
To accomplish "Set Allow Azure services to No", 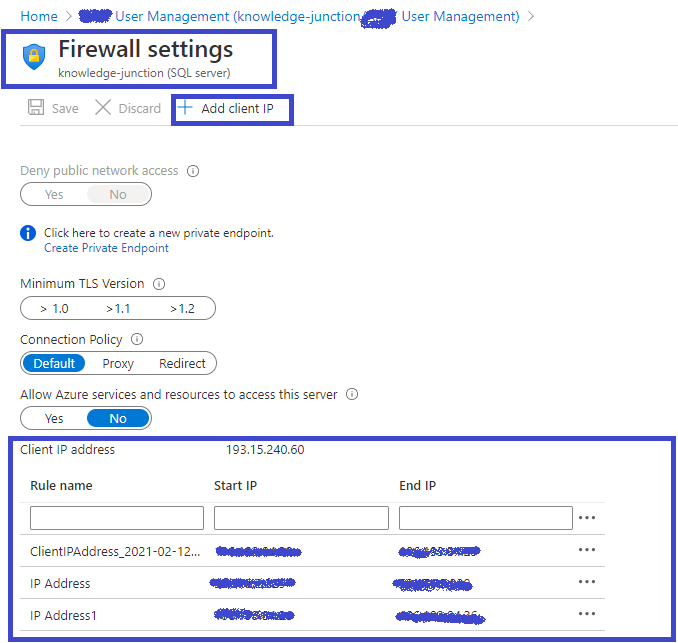I will point(118,419).
